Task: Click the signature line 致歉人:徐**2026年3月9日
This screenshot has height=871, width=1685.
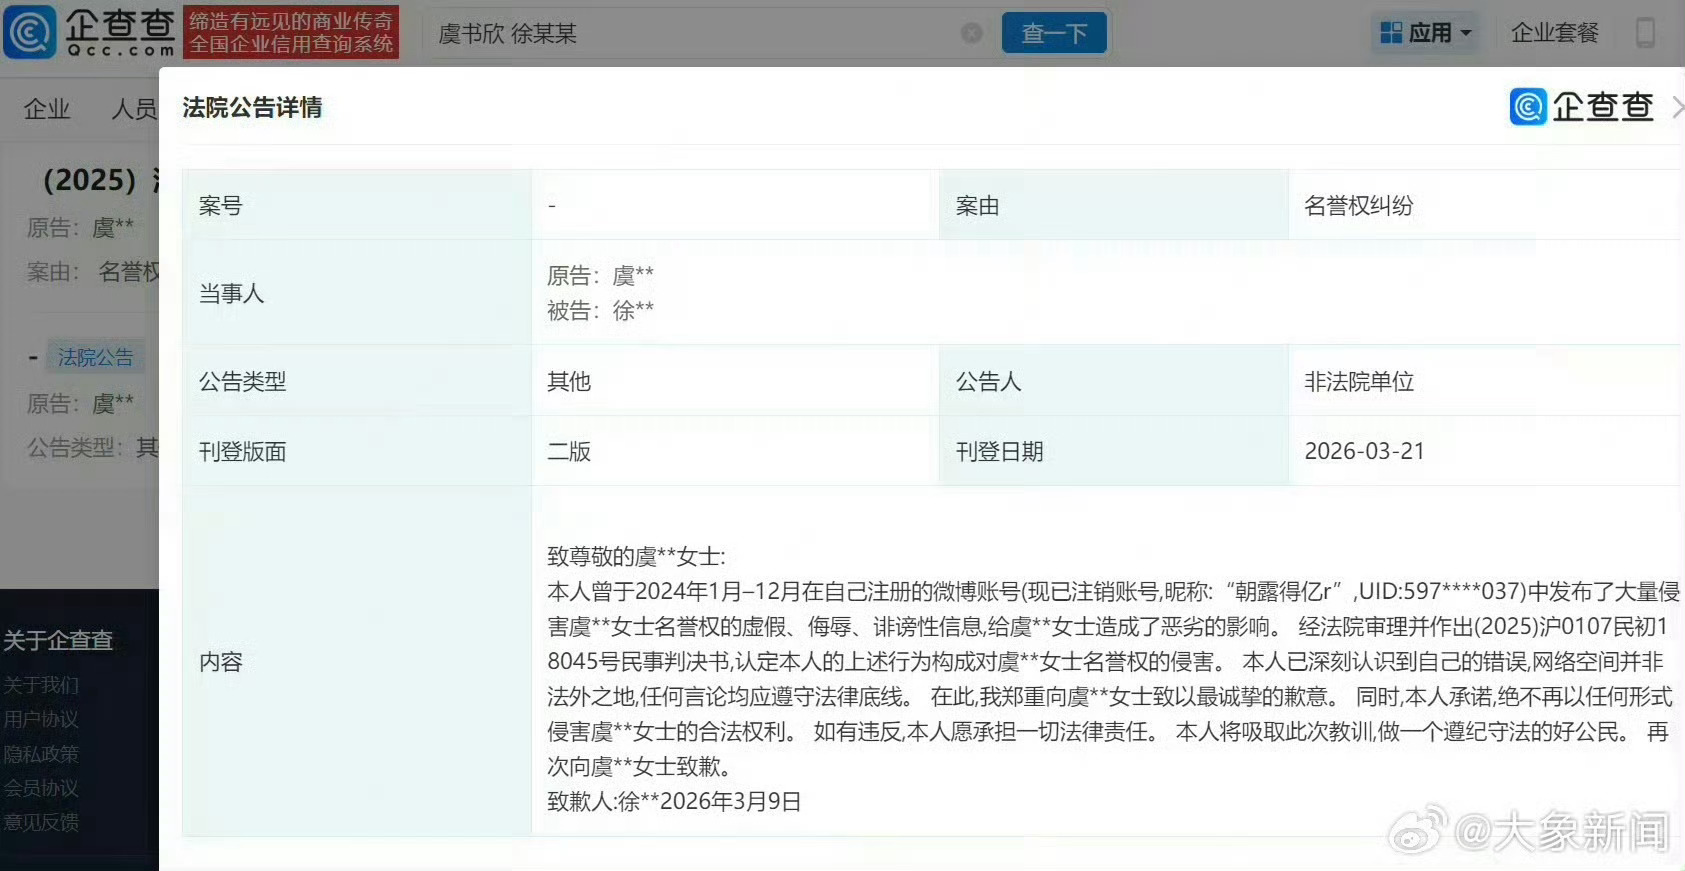Action: [674, 802]
